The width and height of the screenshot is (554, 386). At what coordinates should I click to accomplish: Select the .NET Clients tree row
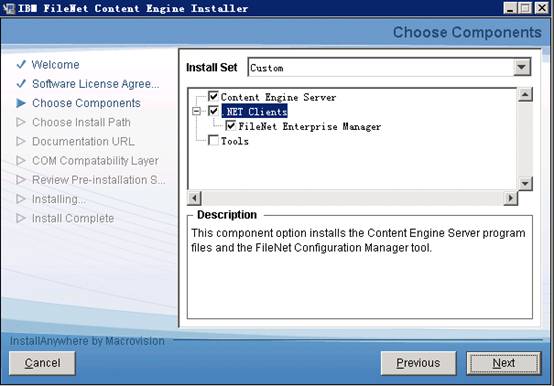[254, 111]
